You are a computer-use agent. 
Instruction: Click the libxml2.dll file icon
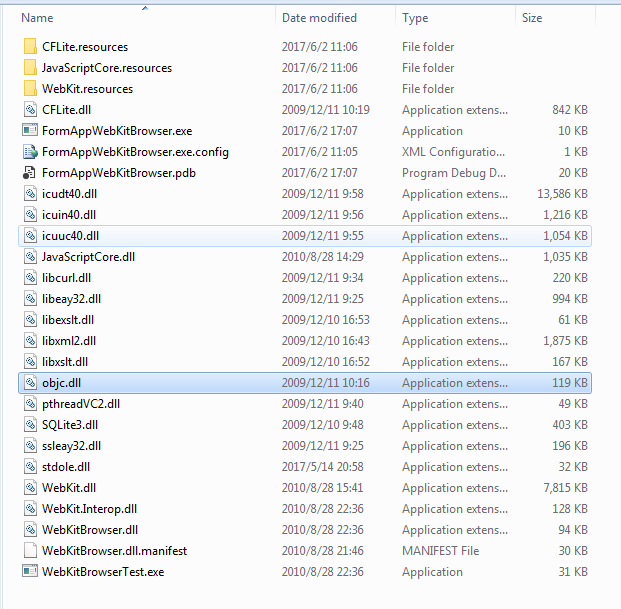click(x=30, y=340)
